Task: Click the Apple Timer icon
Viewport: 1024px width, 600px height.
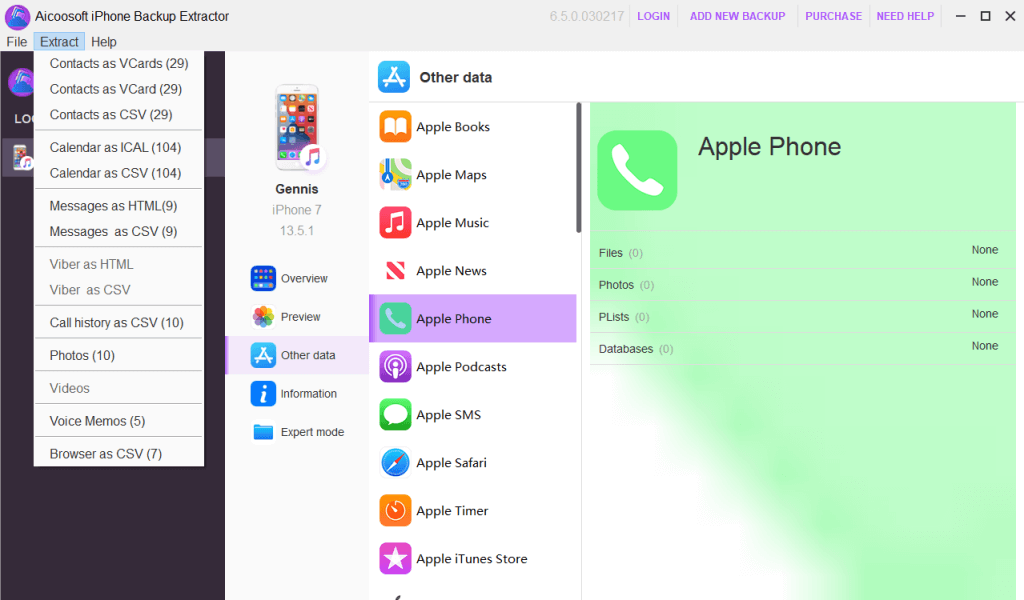Action: (395, 511)
